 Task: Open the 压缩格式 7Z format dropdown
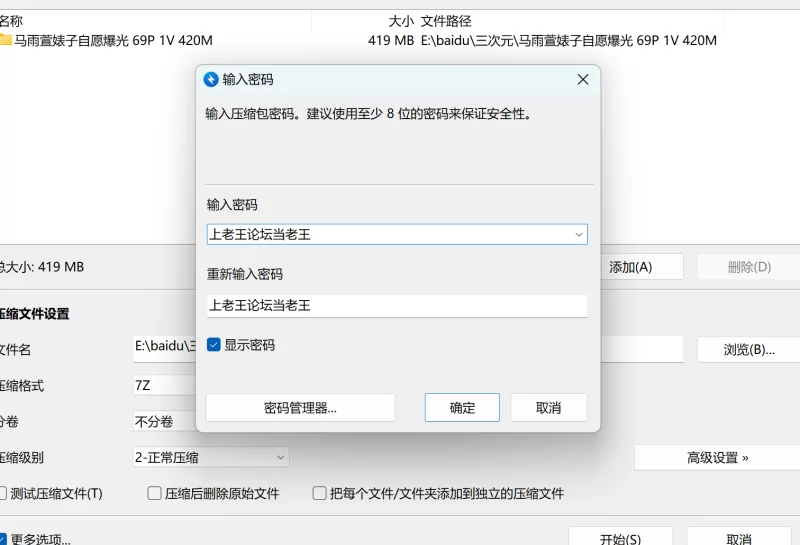[164, 385]
